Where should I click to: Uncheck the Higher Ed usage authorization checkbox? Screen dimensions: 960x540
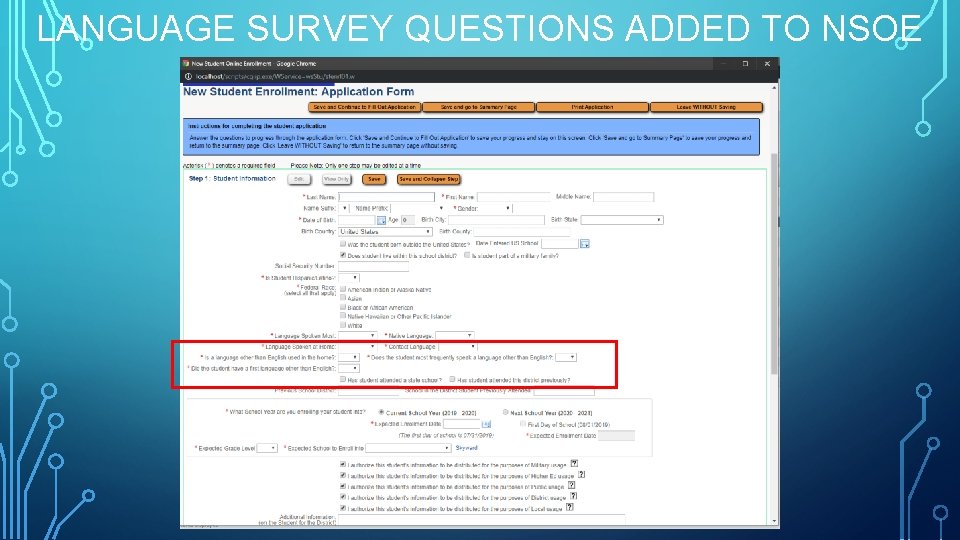pos(343,475)
